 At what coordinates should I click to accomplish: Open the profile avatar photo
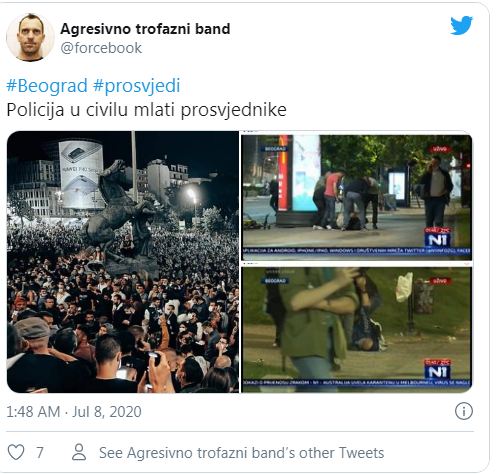point(30,37)
